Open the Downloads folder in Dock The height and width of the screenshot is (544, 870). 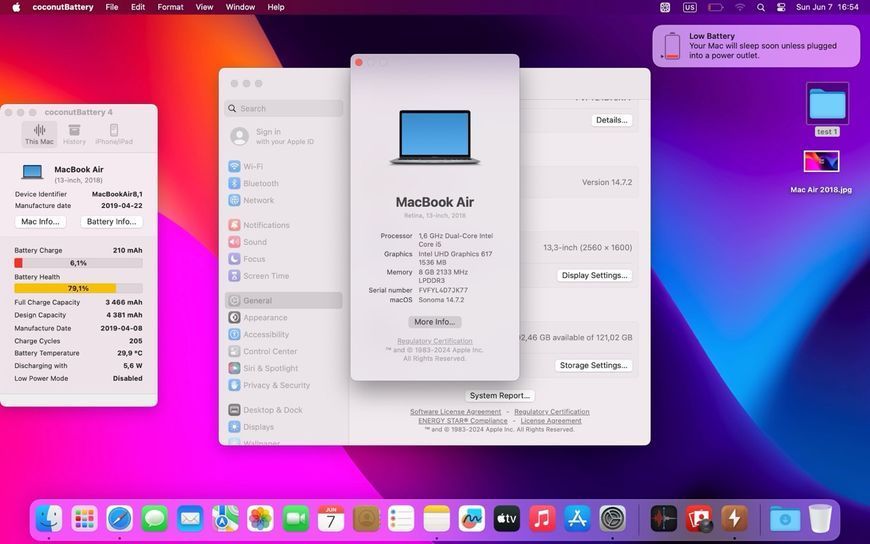point(785,519)
